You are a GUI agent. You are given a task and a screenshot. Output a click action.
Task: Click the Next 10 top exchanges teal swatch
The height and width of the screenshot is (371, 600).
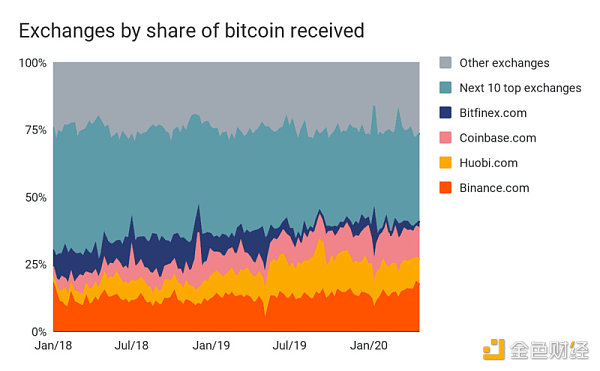click(x=445, y=88)
